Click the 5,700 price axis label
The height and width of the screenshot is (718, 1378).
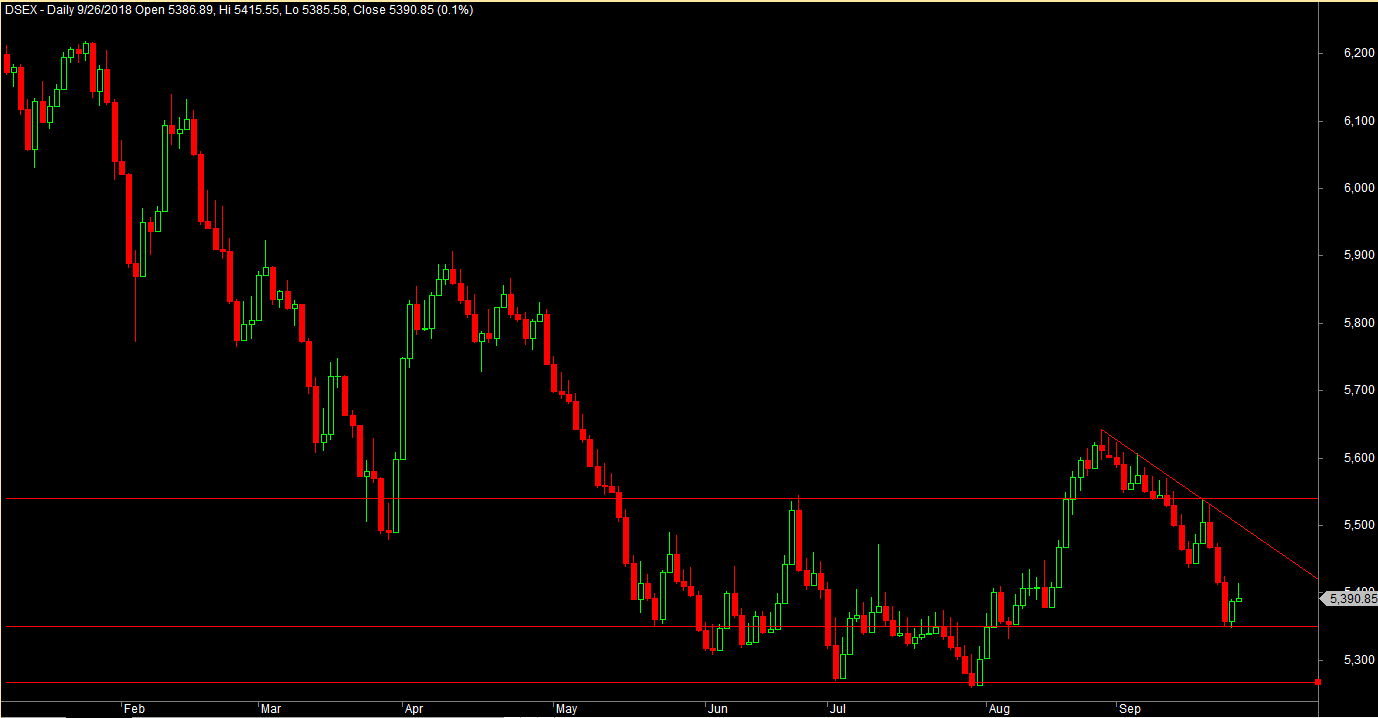(1359, 391)
